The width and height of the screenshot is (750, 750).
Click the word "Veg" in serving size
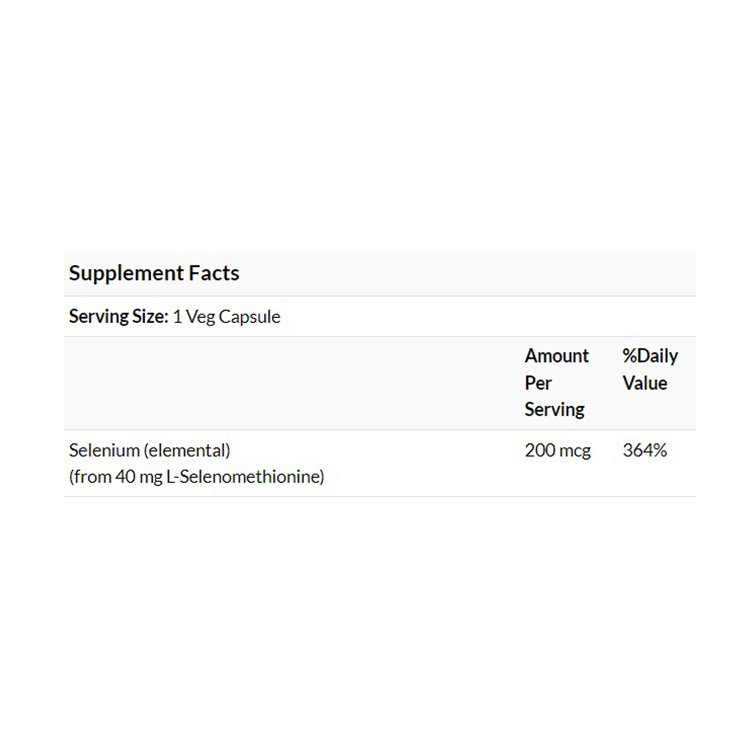[x=199, y=317]
